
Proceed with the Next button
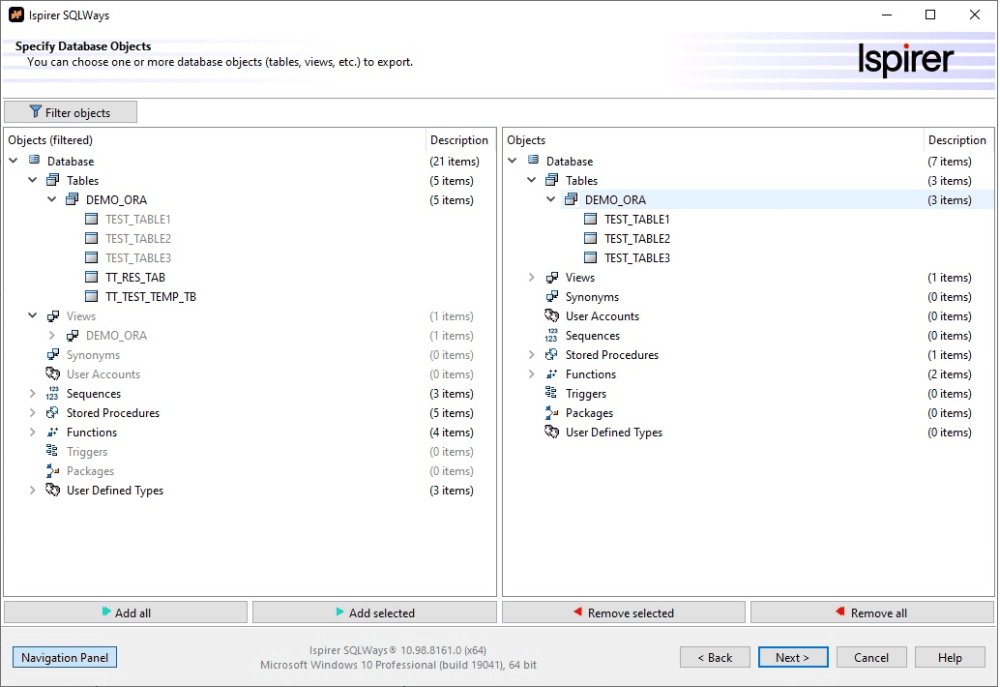coord(792,657)
